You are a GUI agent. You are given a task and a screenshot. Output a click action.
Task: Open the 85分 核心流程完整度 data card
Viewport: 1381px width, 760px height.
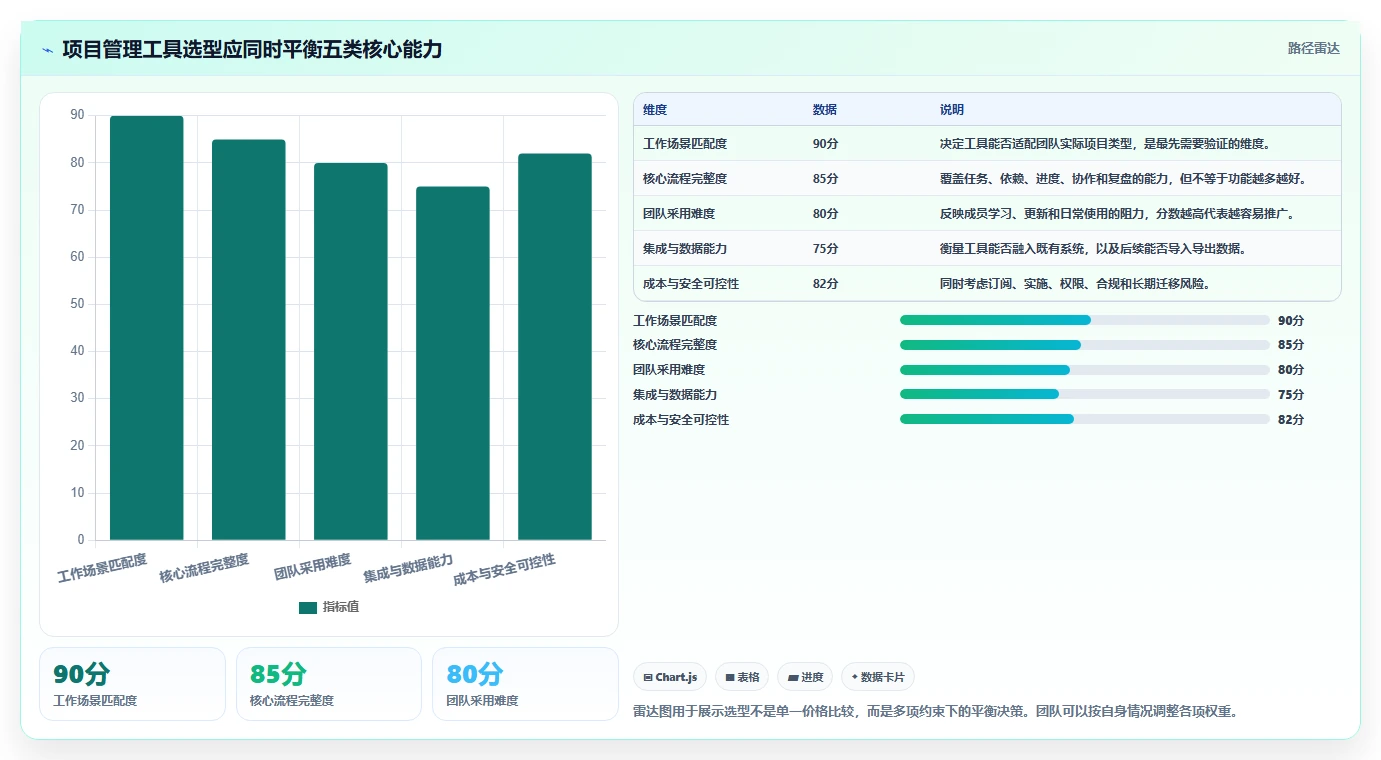329,684
